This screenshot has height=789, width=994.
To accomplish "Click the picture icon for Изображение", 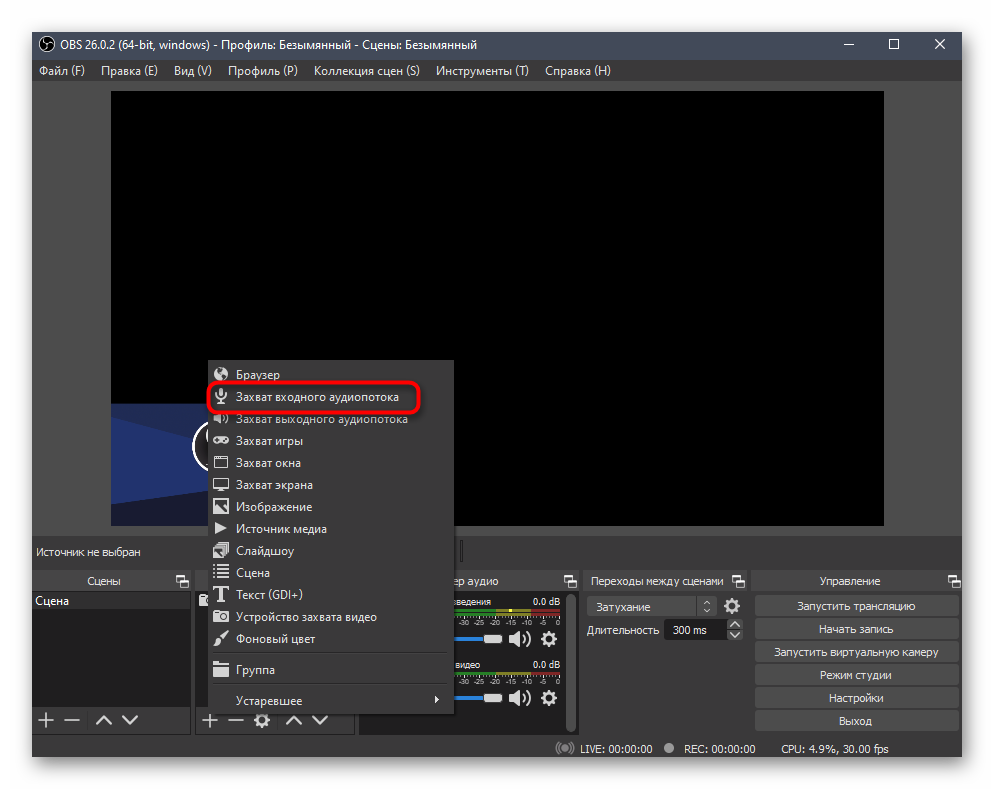I will click(x=221, y=506).
